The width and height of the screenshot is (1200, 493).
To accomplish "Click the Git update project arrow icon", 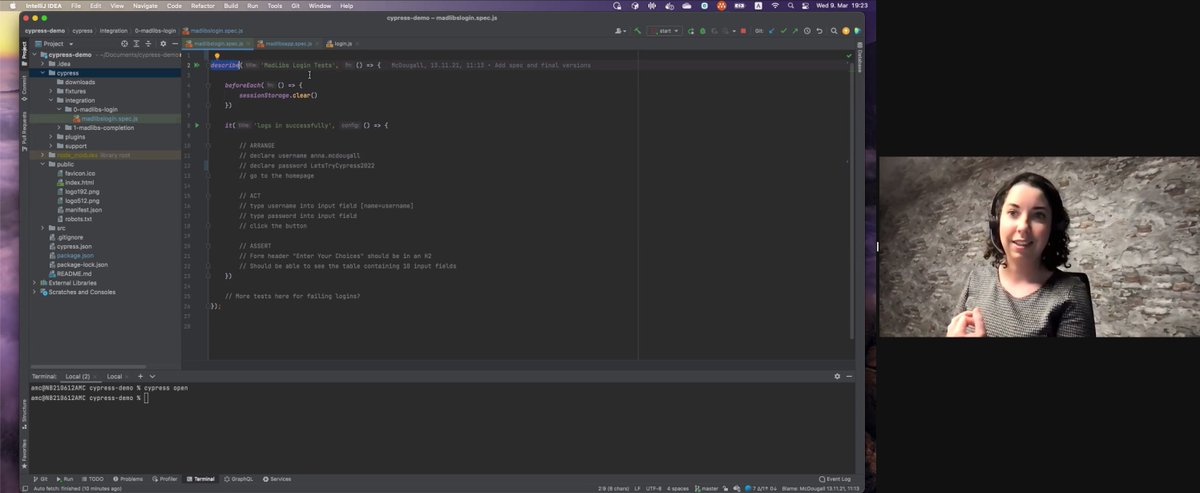I will click(x=771, y=31).
